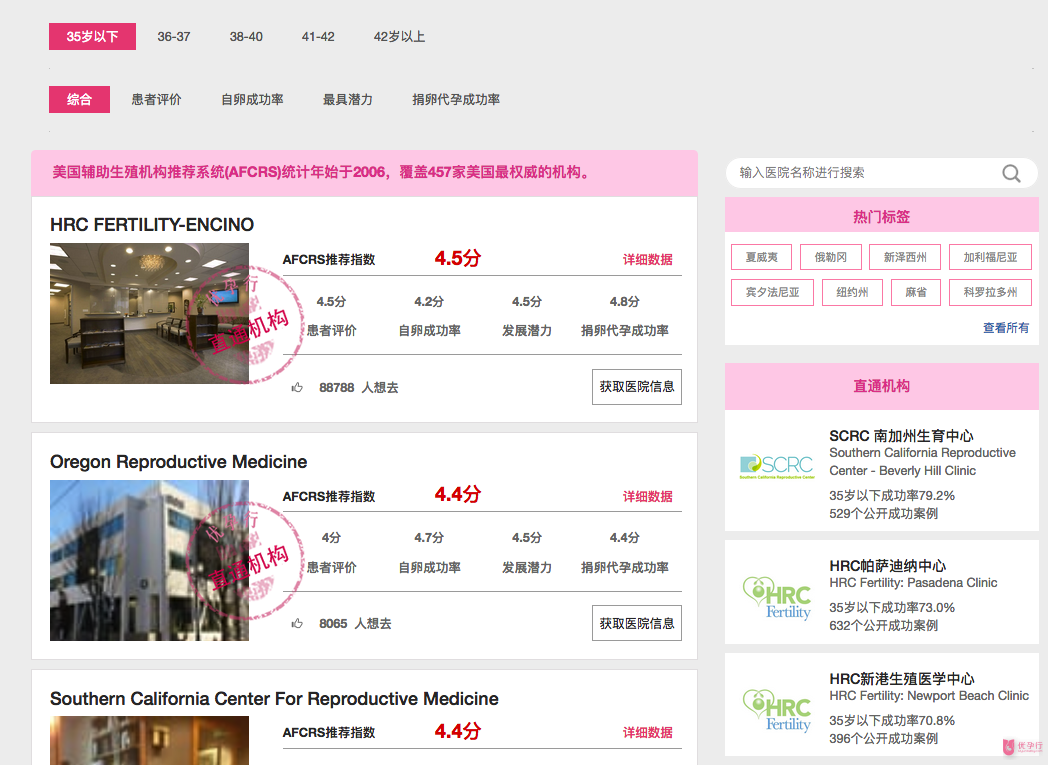Click the Southern California Center clinic photo
1048x765 pixels.
pyautogui.click(x=149, y=740)
